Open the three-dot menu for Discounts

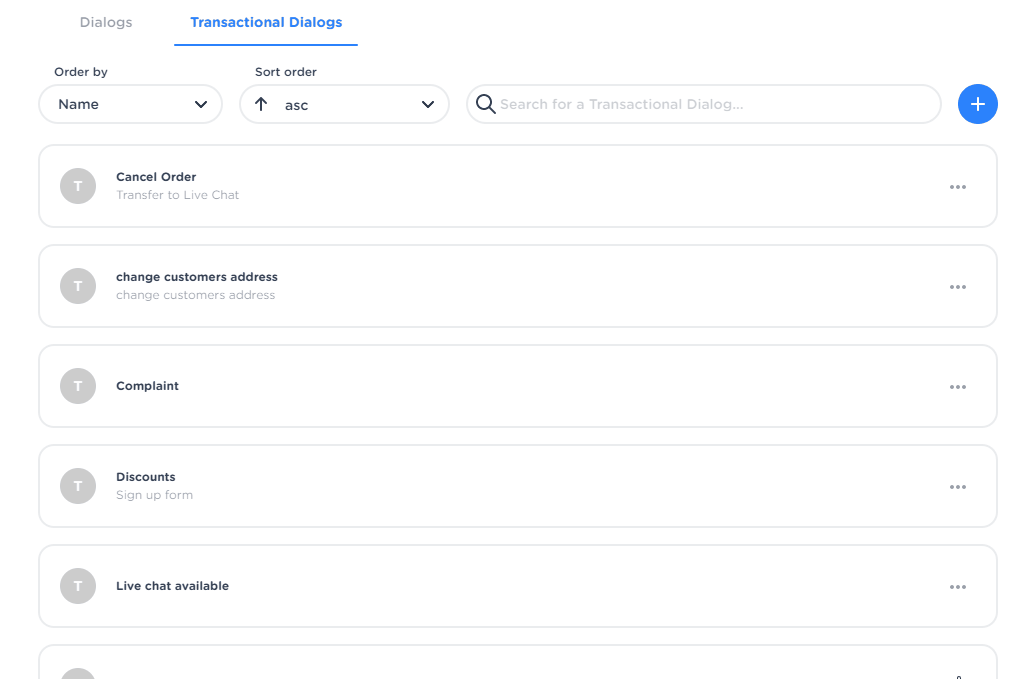pyautogui.click(x=957, y=487)
